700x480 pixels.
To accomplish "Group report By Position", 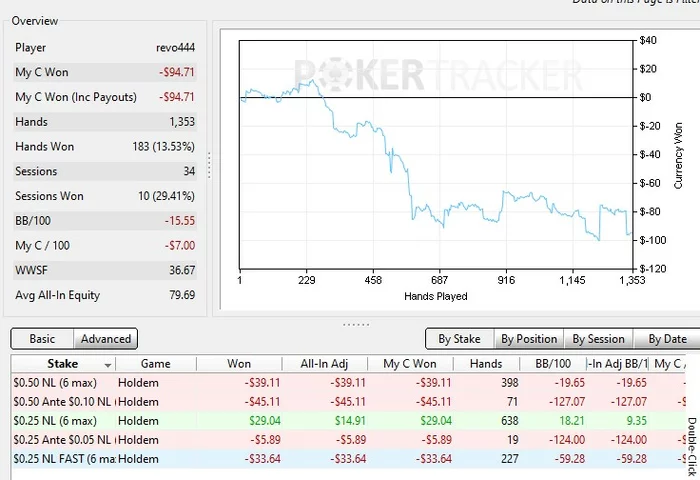I will pyautogui.click(x=529, y=339).
